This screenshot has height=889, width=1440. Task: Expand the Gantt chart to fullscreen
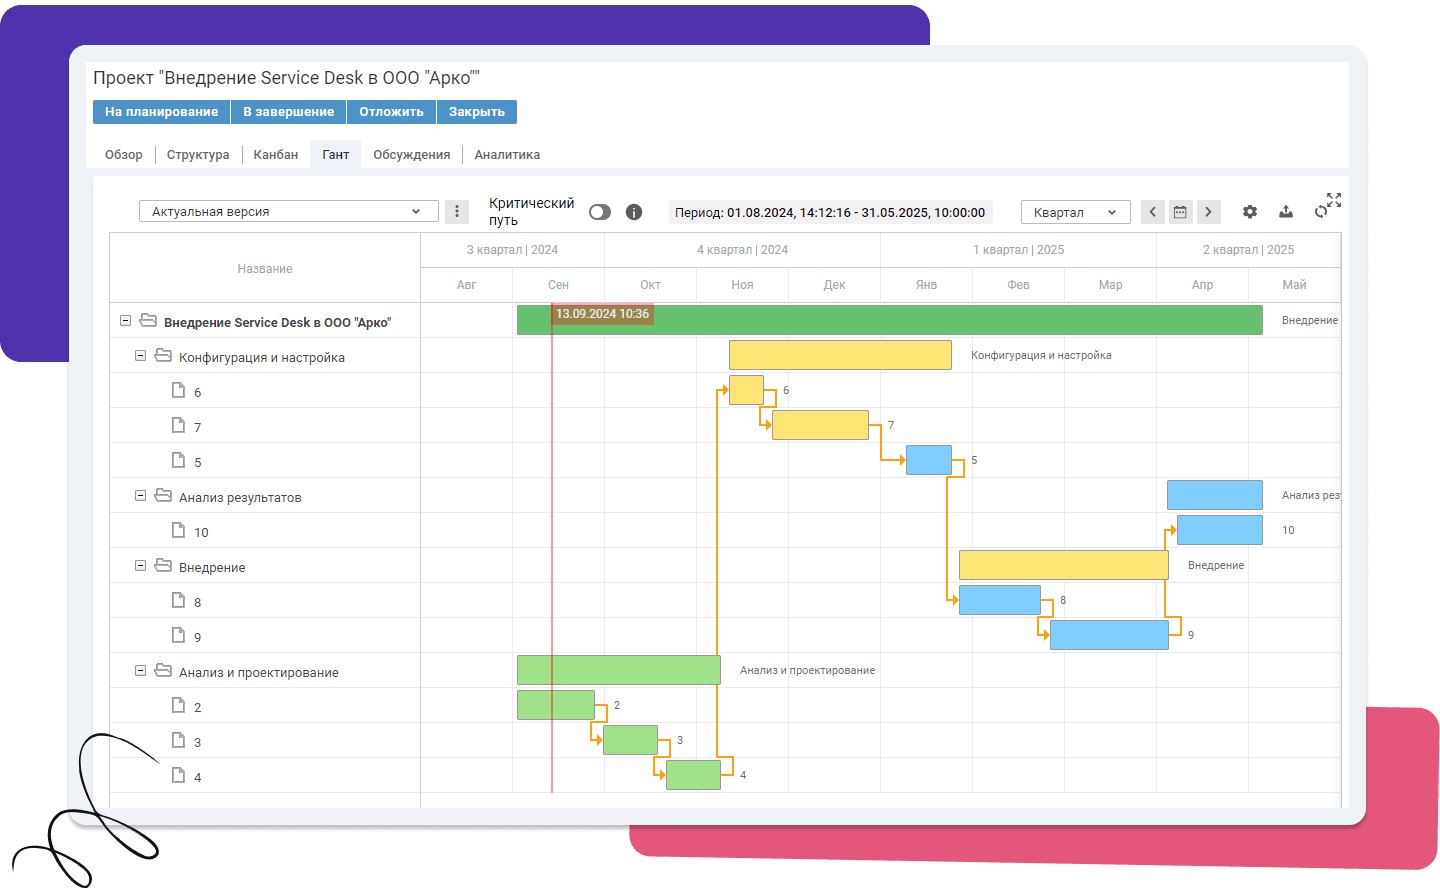1334,200
